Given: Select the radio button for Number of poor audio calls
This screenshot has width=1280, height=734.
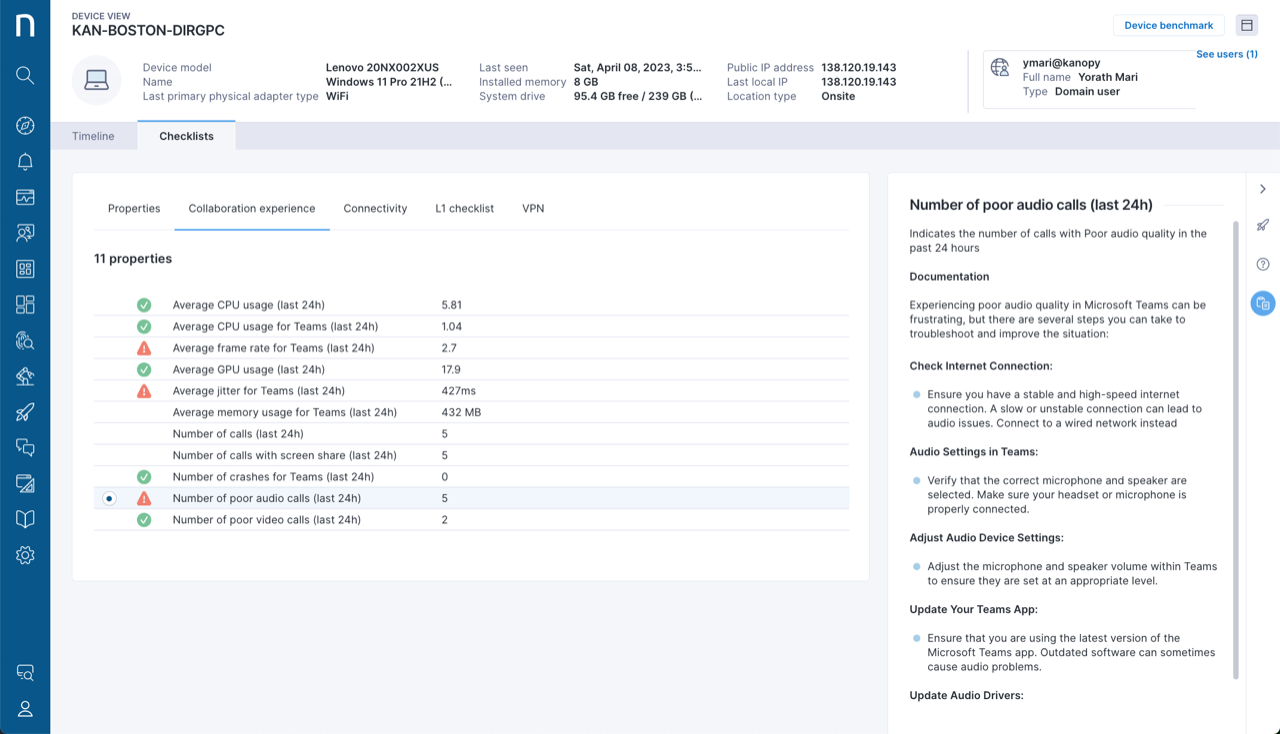Looking at the screenshot, I should coord(108,497).
